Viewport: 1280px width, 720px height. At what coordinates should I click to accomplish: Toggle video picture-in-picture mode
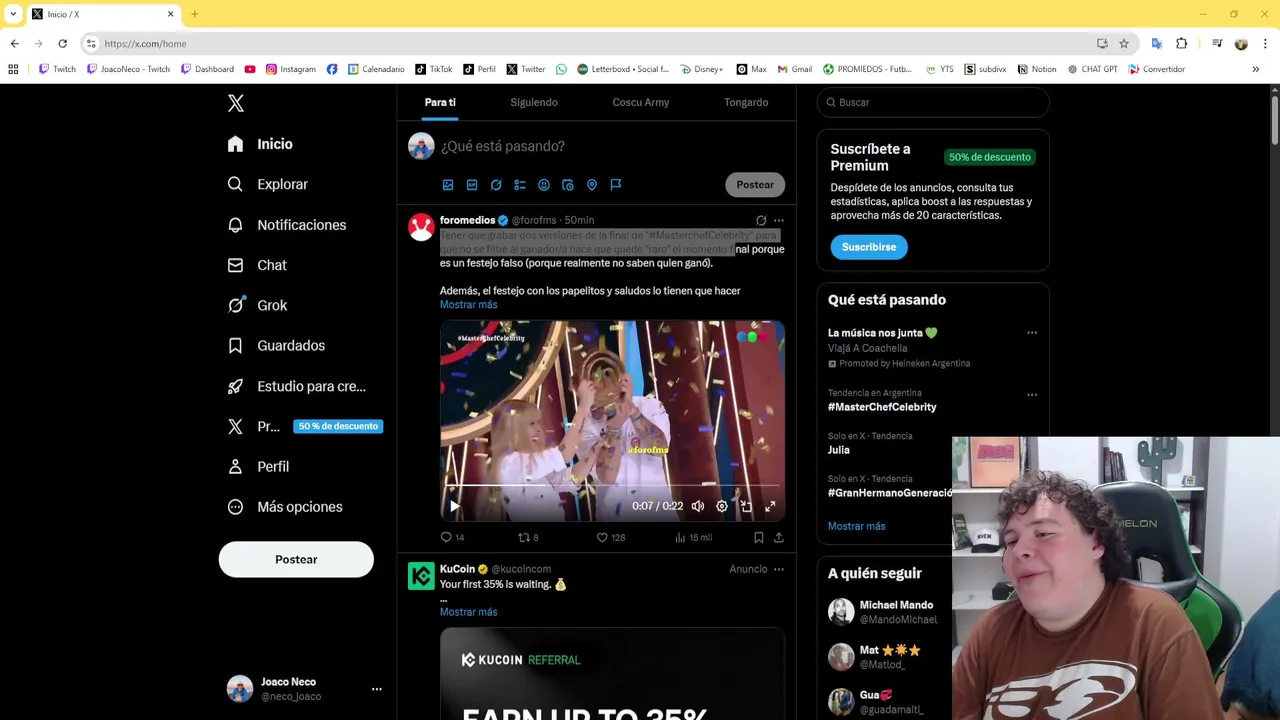click(x=746, y=506)
